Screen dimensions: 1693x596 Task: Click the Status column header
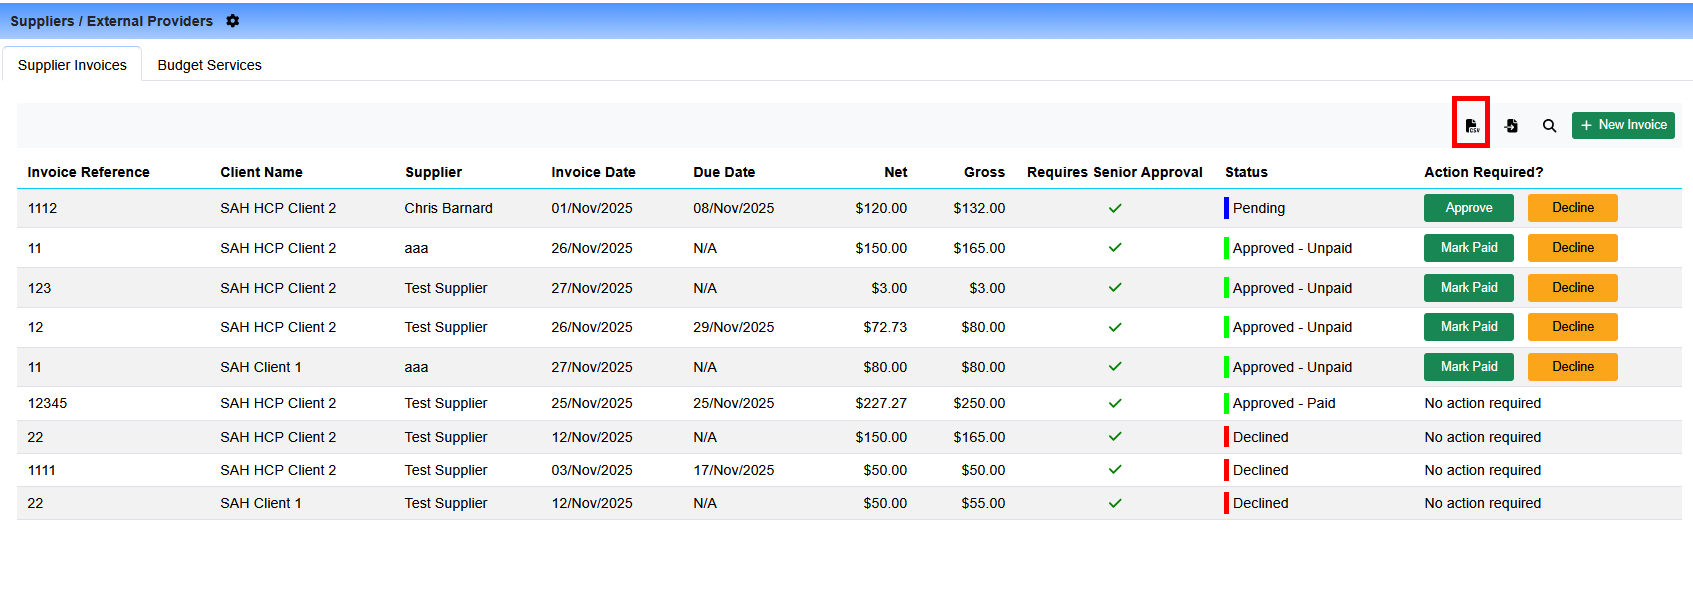click(1246, 172)
